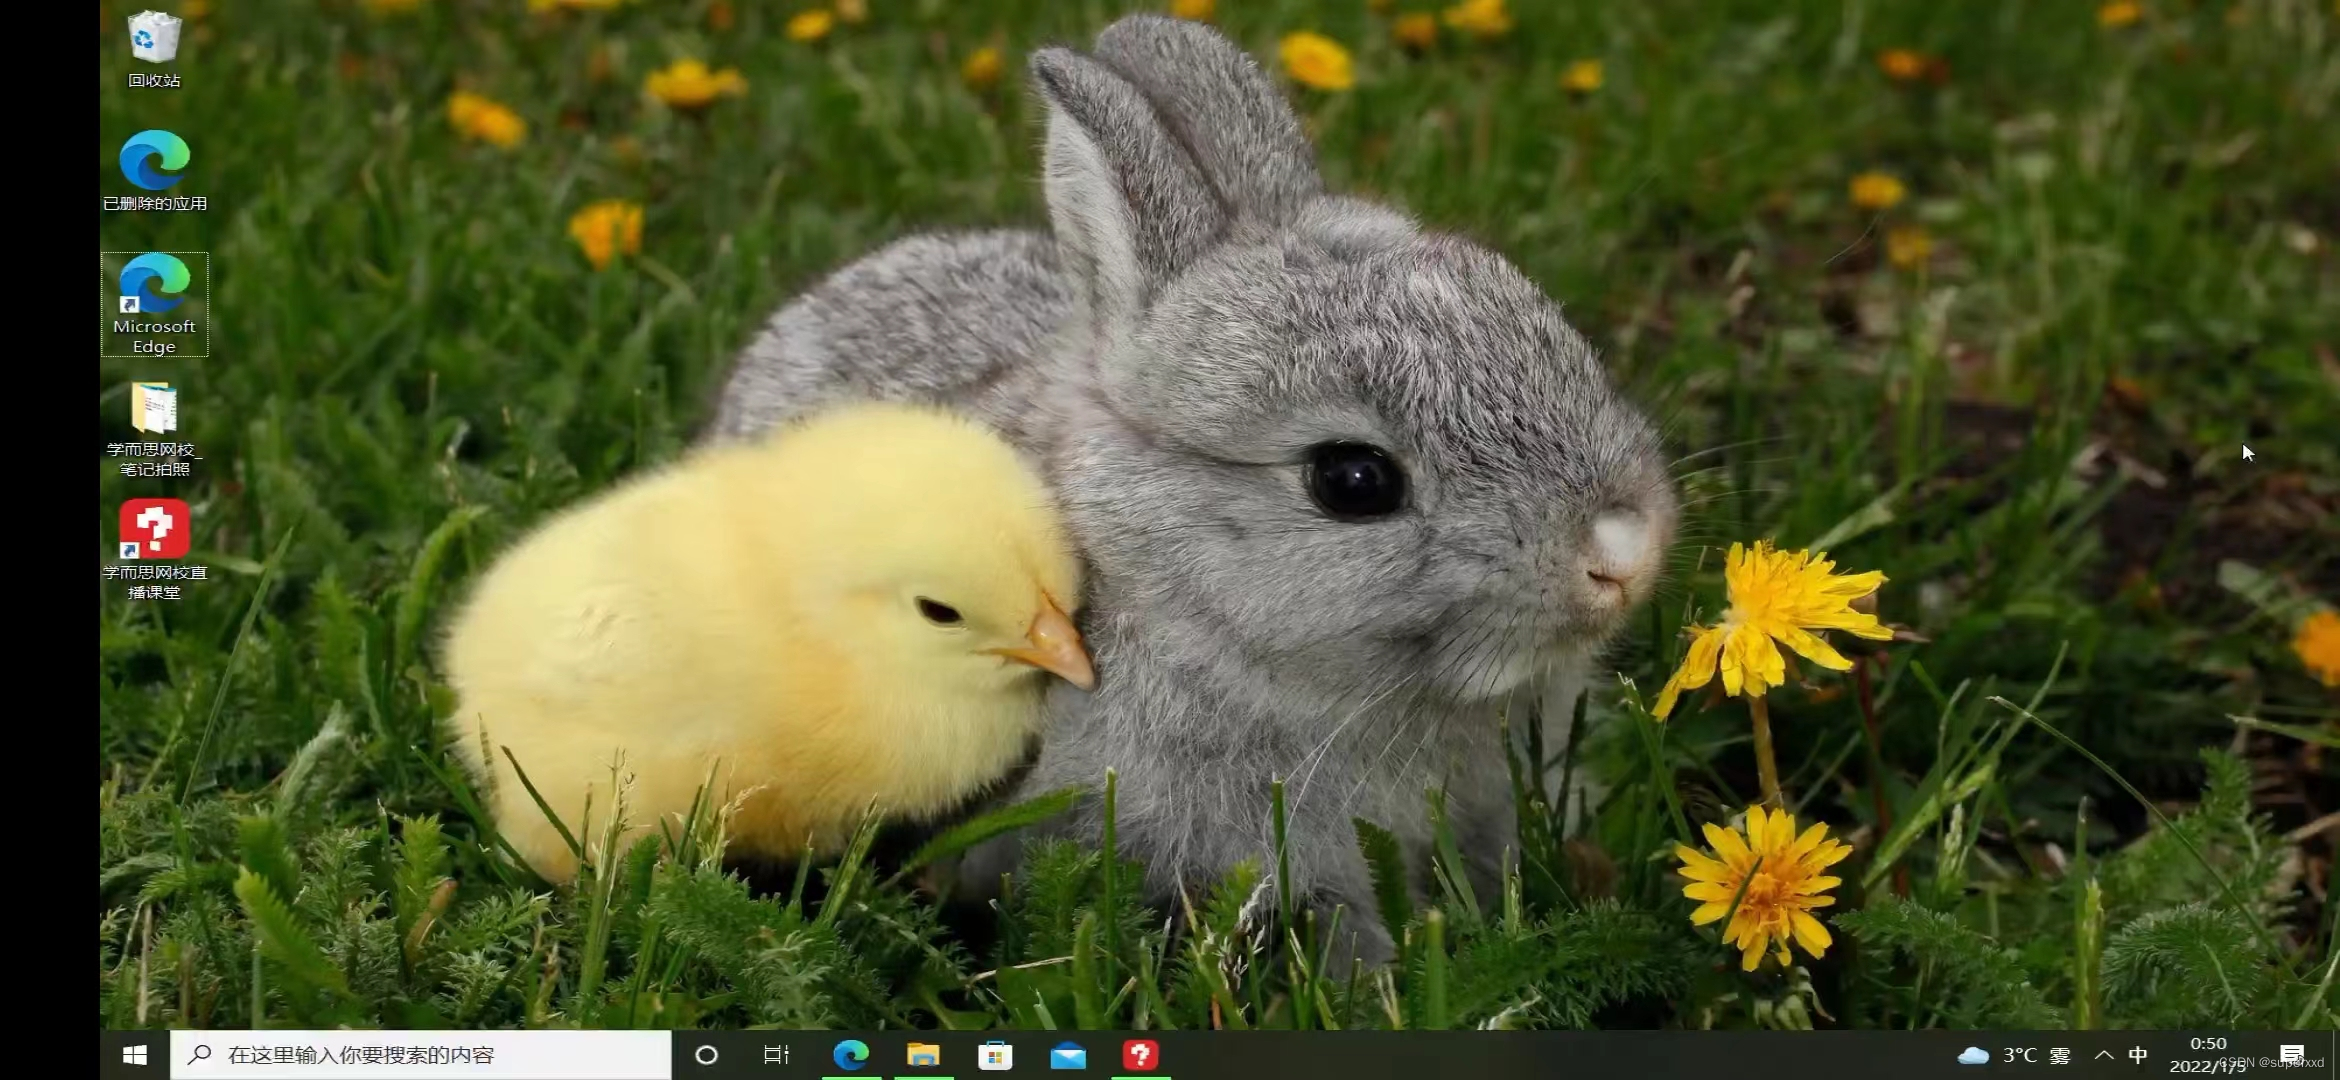Open the notification Action Center
This screenshot has width=2340, height=1080.
(x=2292, y=1055)
